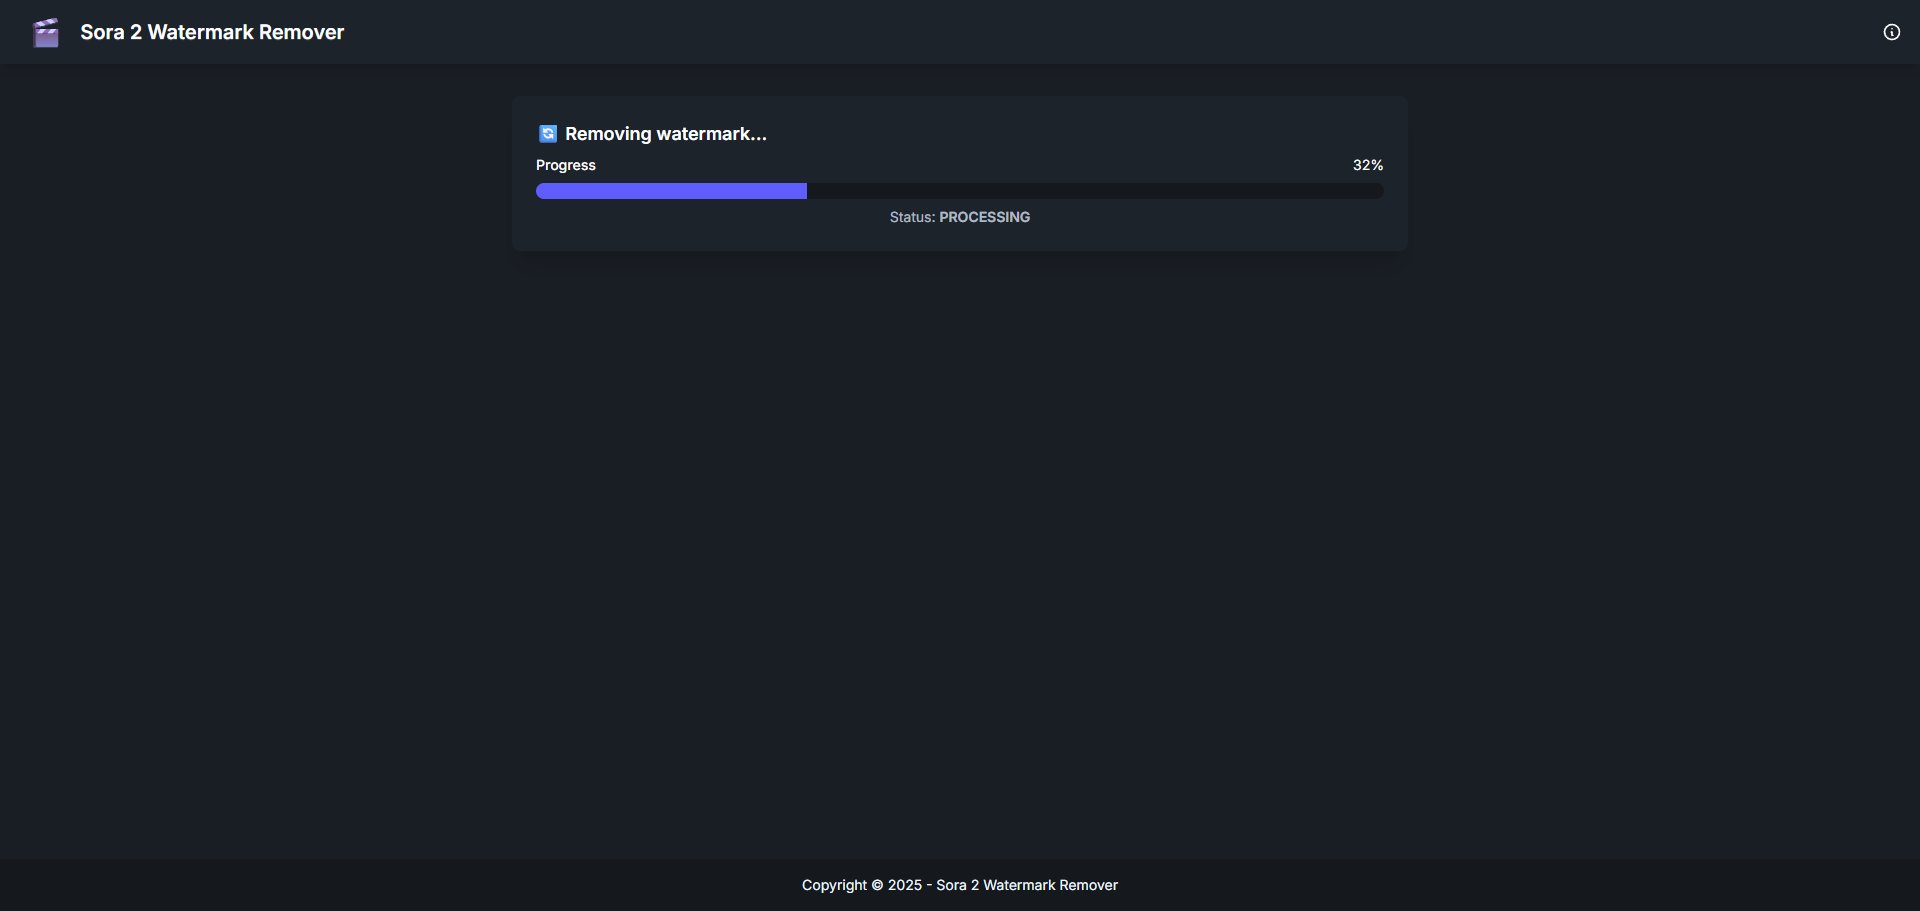The width and height of the screenshot is (1920, 911).
Task: Click the word "Copyright" in the footer
Action: tap(834, 885)
